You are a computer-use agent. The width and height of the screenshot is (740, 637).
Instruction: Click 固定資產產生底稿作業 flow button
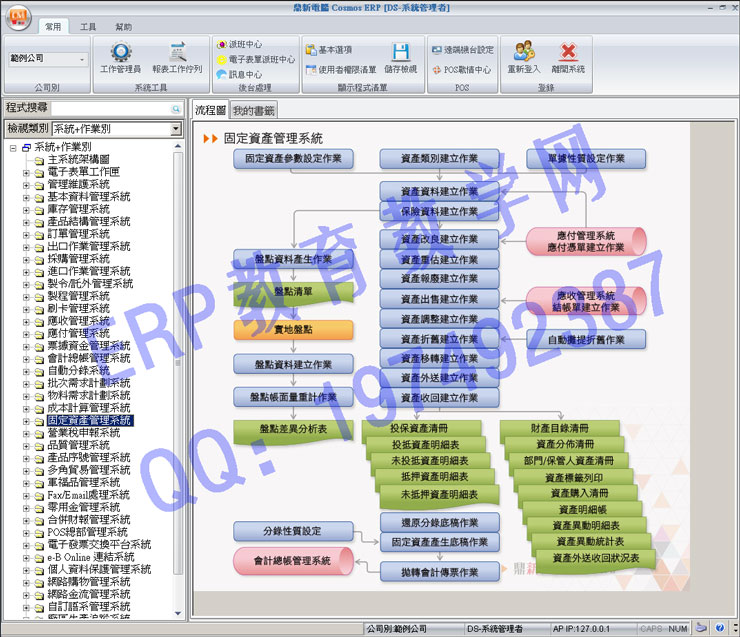[x=439, y=542]
